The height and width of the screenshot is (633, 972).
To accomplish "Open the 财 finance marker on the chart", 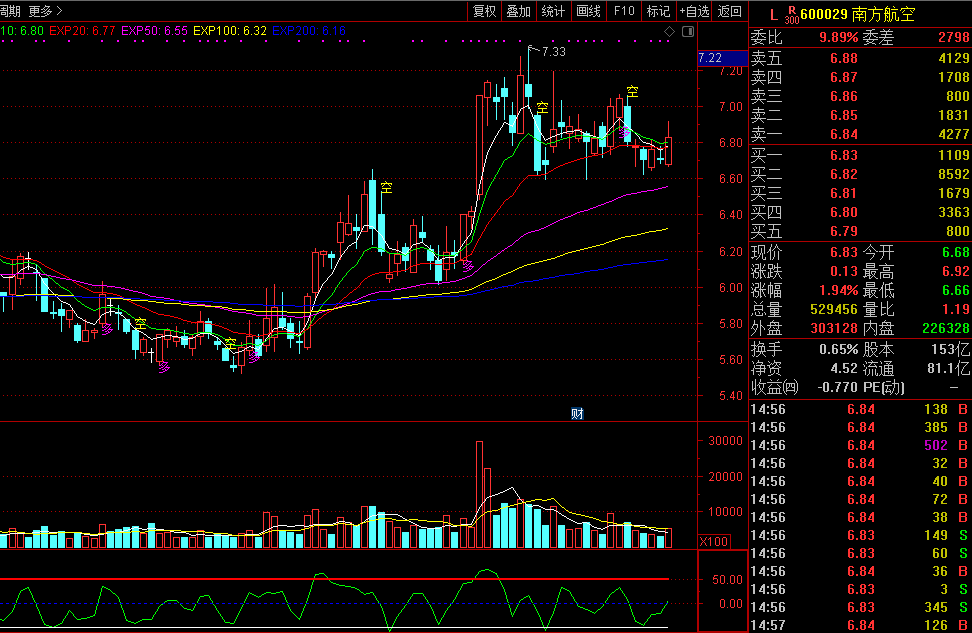I will (577, 414).
